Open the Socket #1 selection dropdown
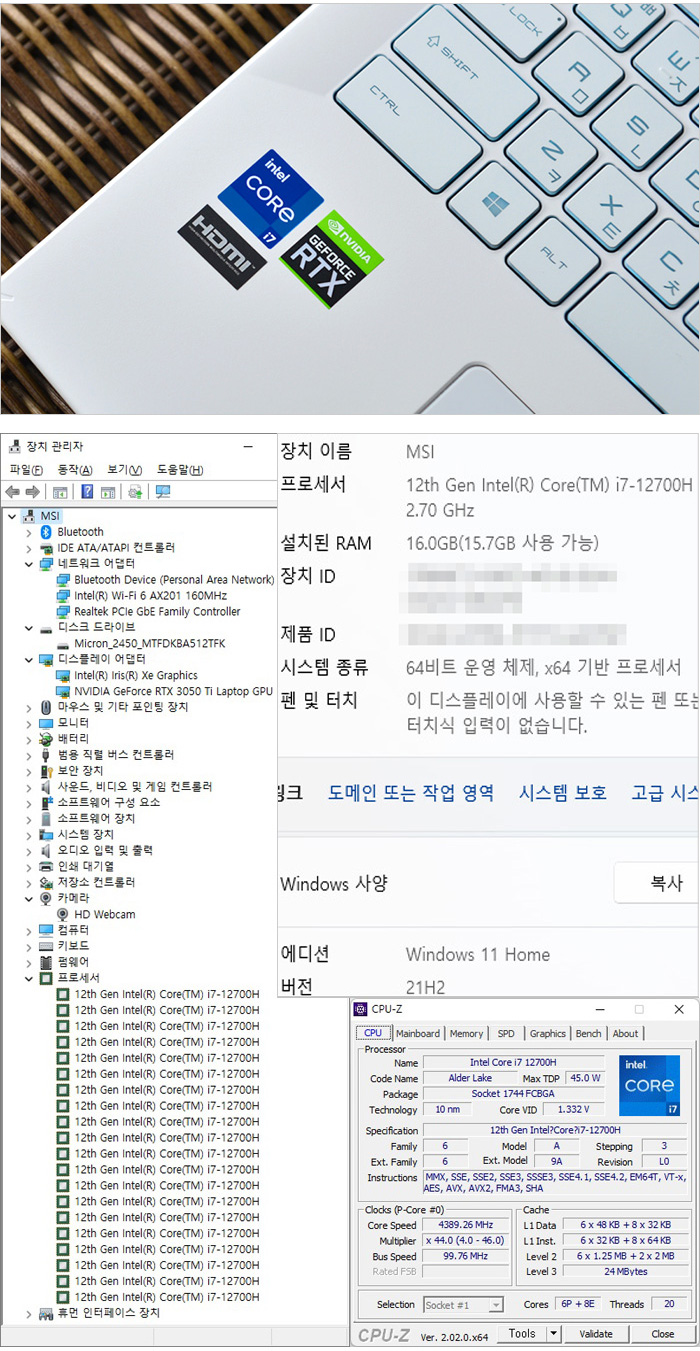700x1351 pixels. point(495,1305)
